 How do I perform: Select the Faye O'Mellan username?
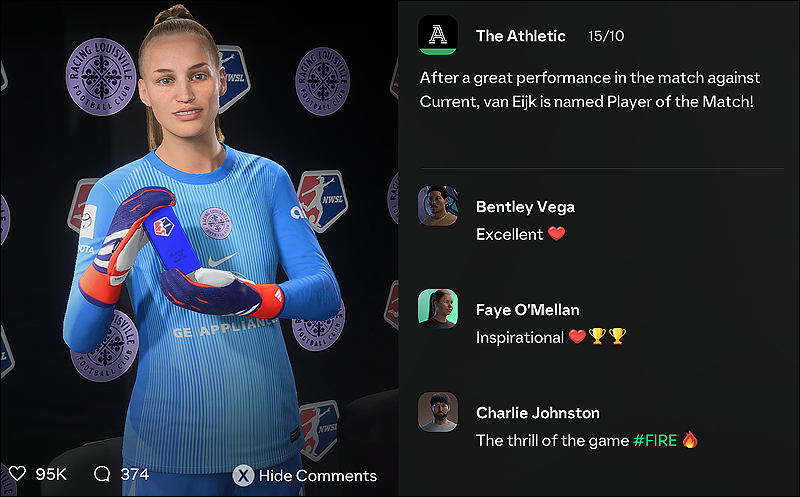(528, 310)
